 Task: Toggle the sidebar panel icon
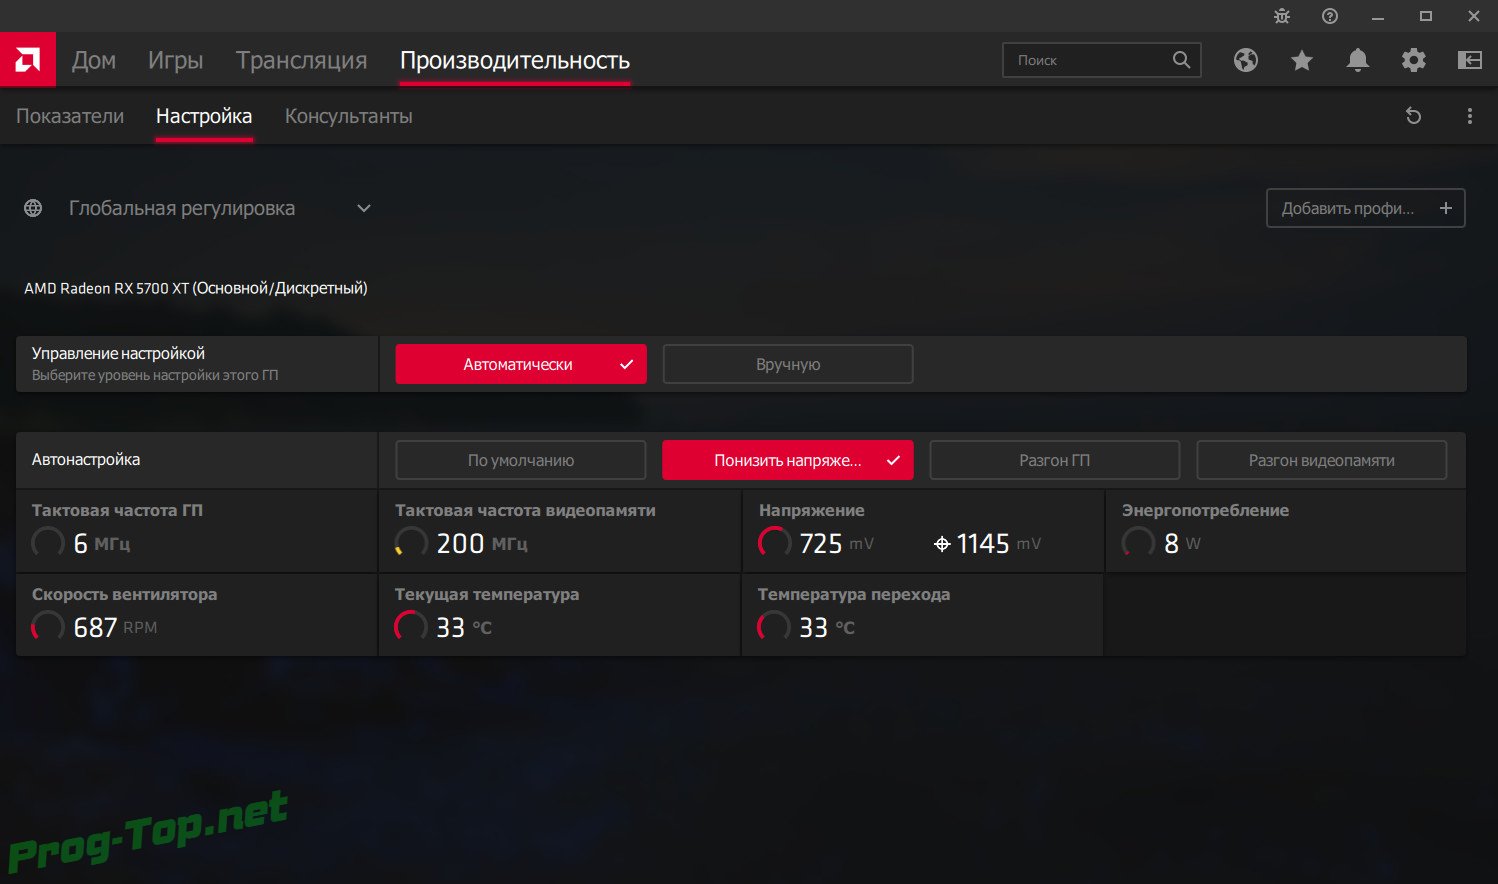pyautogui.click(x=1470, y=60)
